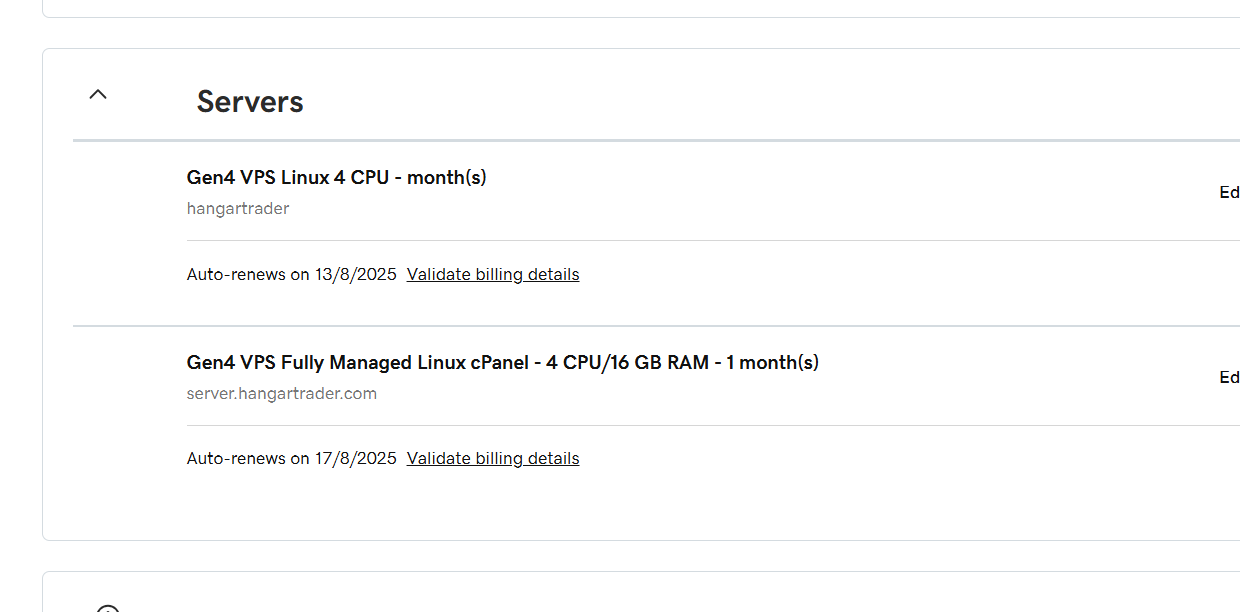Validate billing details for the 13/8/2025 renewal
Viewport: 1240px width, 612px height.
493,274
